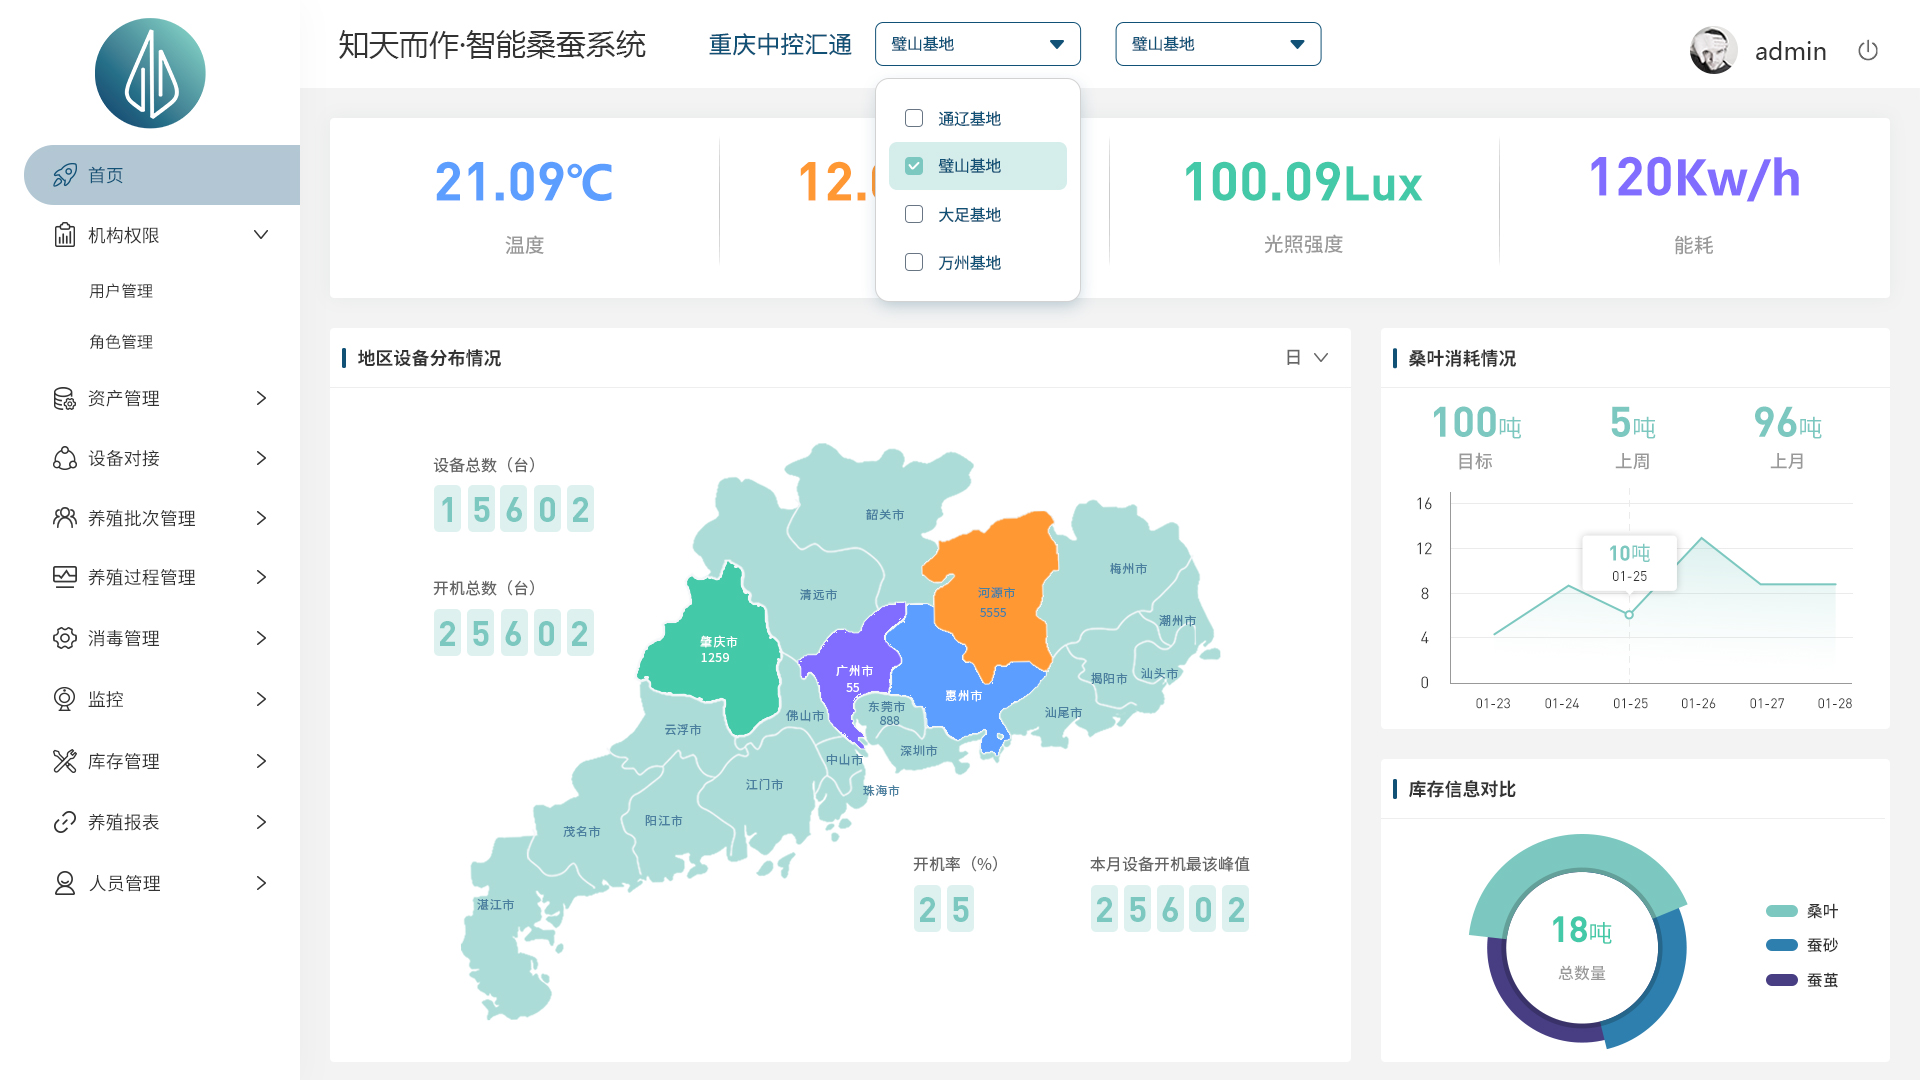Click the 重庆中控汇通 link
The image size is (1920, 1080).
click(780, 44)
